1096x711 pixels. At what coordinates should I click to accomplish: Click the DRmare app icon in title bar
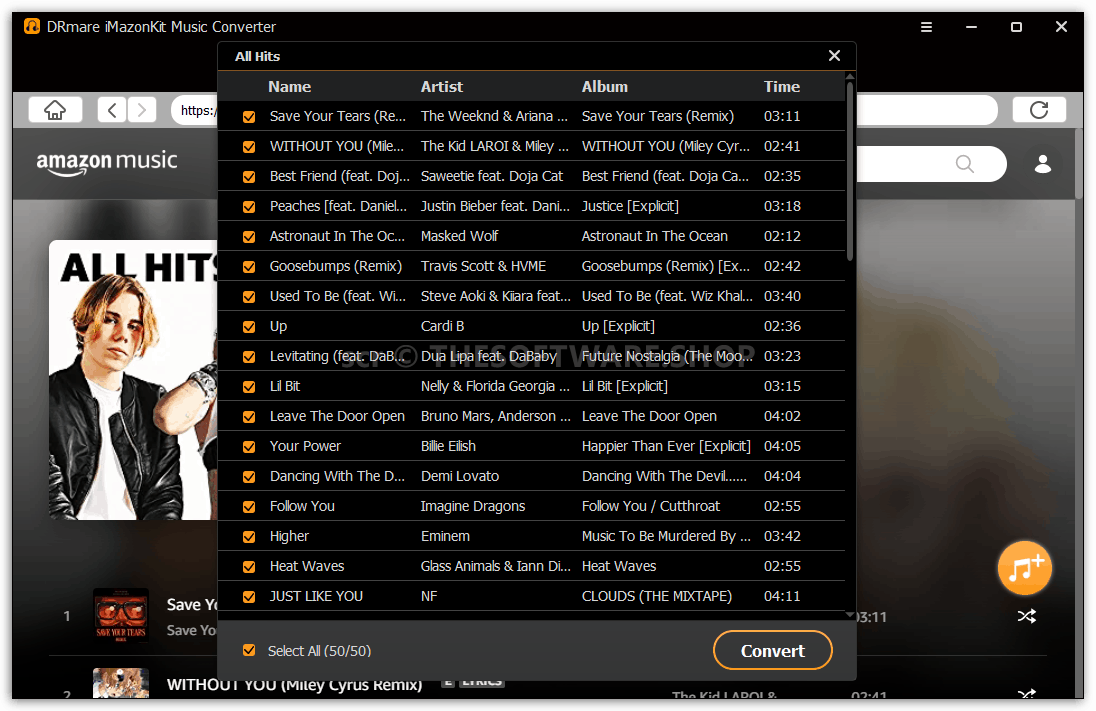pyautogui.click(x=32, y=27)
